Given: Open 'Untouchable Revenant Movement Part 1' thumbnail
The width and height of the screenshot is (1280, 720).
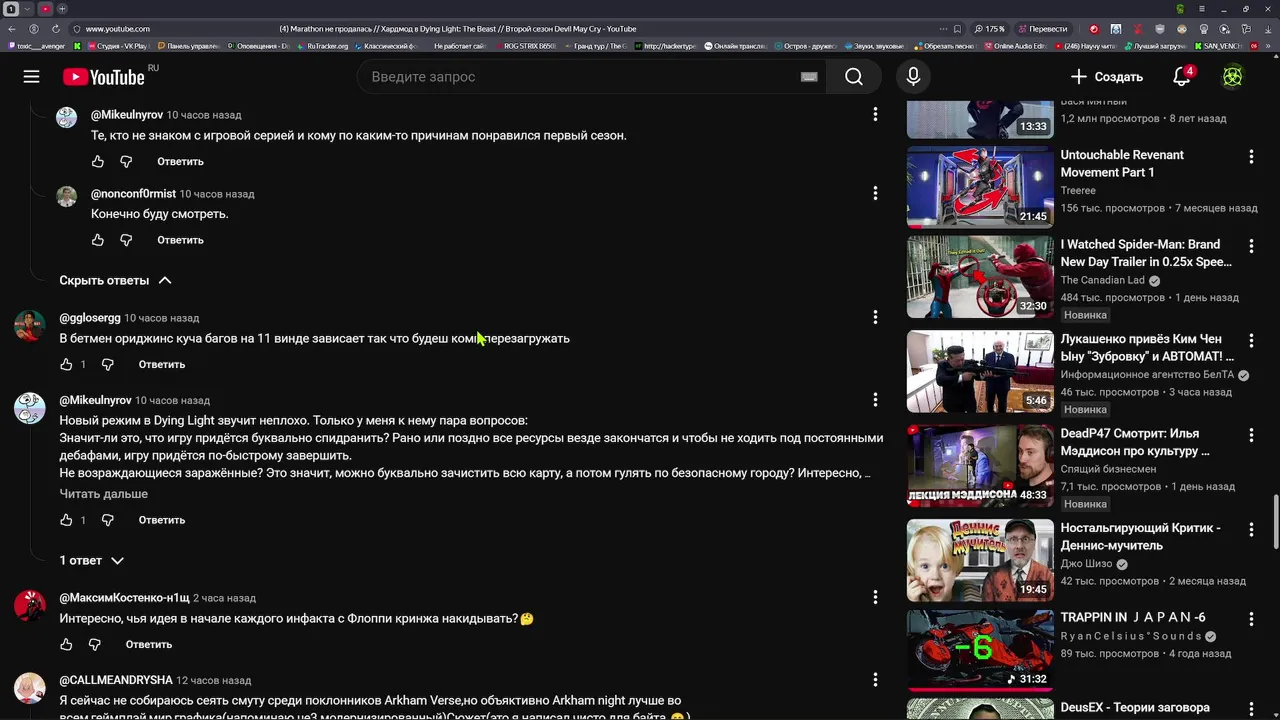Looking at the screenshot, I should click(x=980, y=187).
